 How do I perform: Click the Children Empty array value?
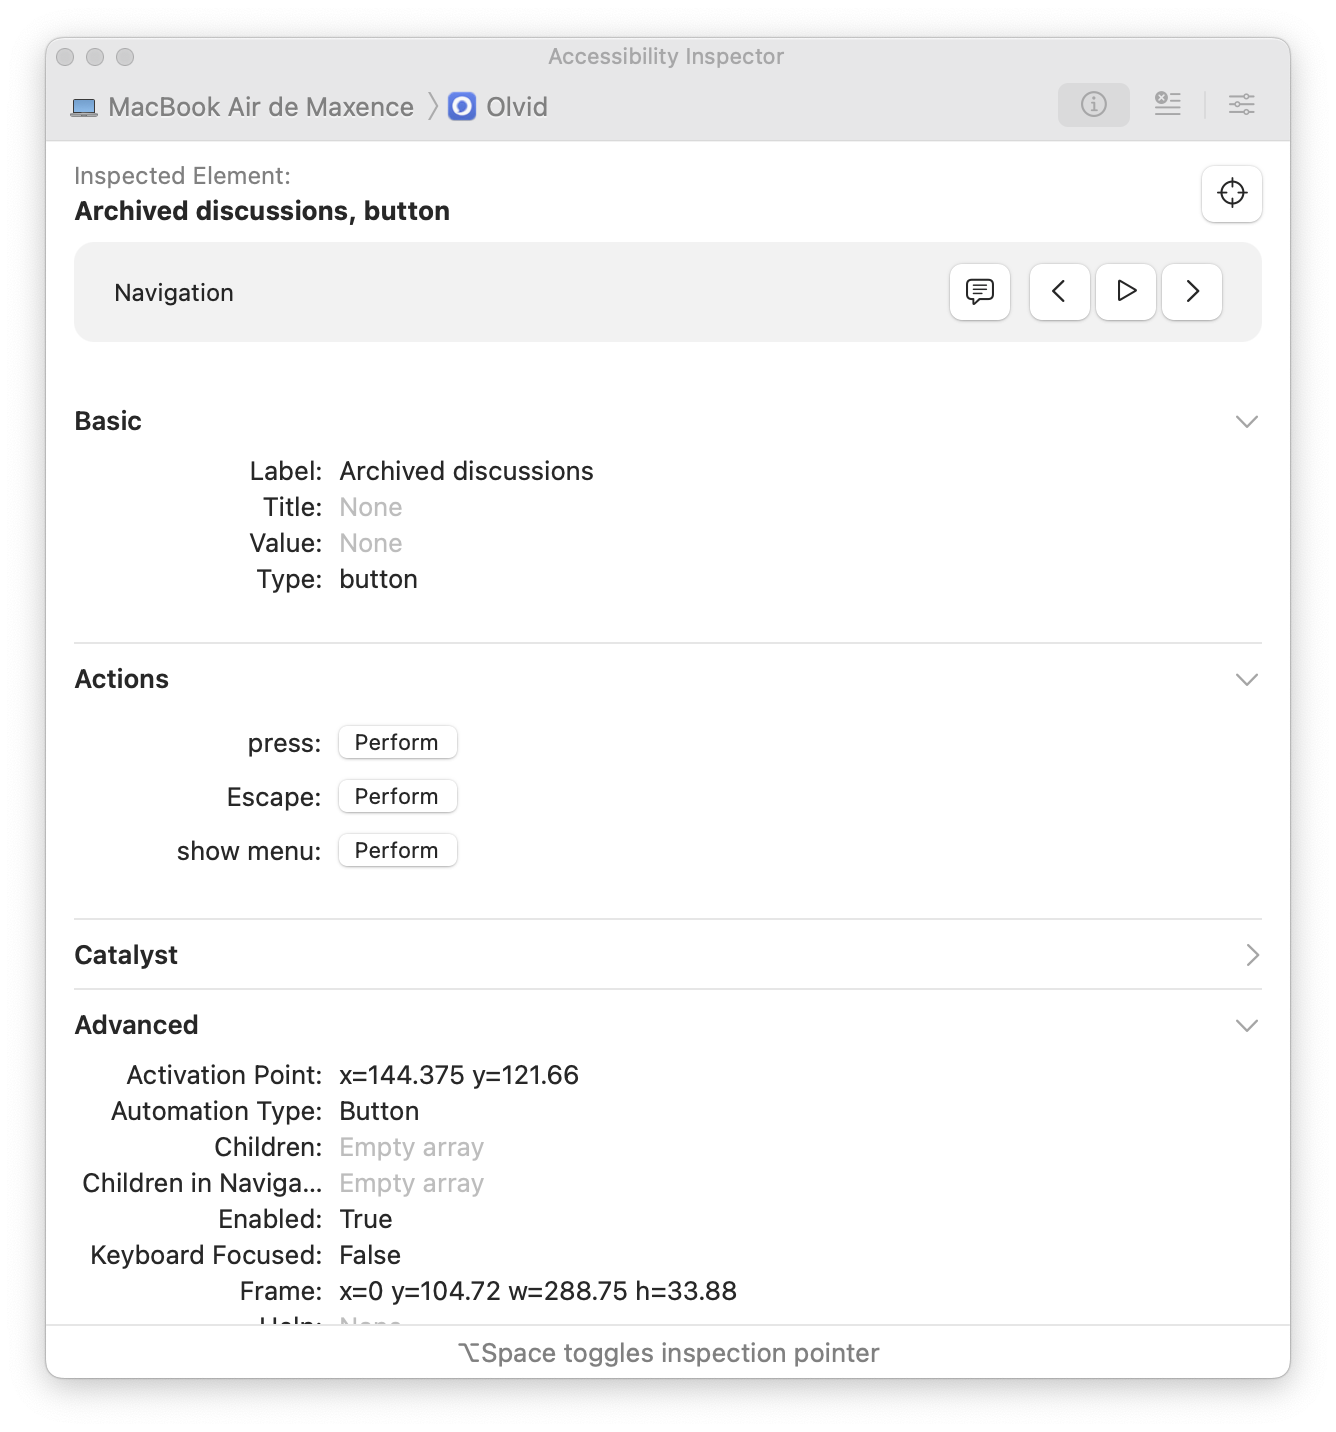412,1147
